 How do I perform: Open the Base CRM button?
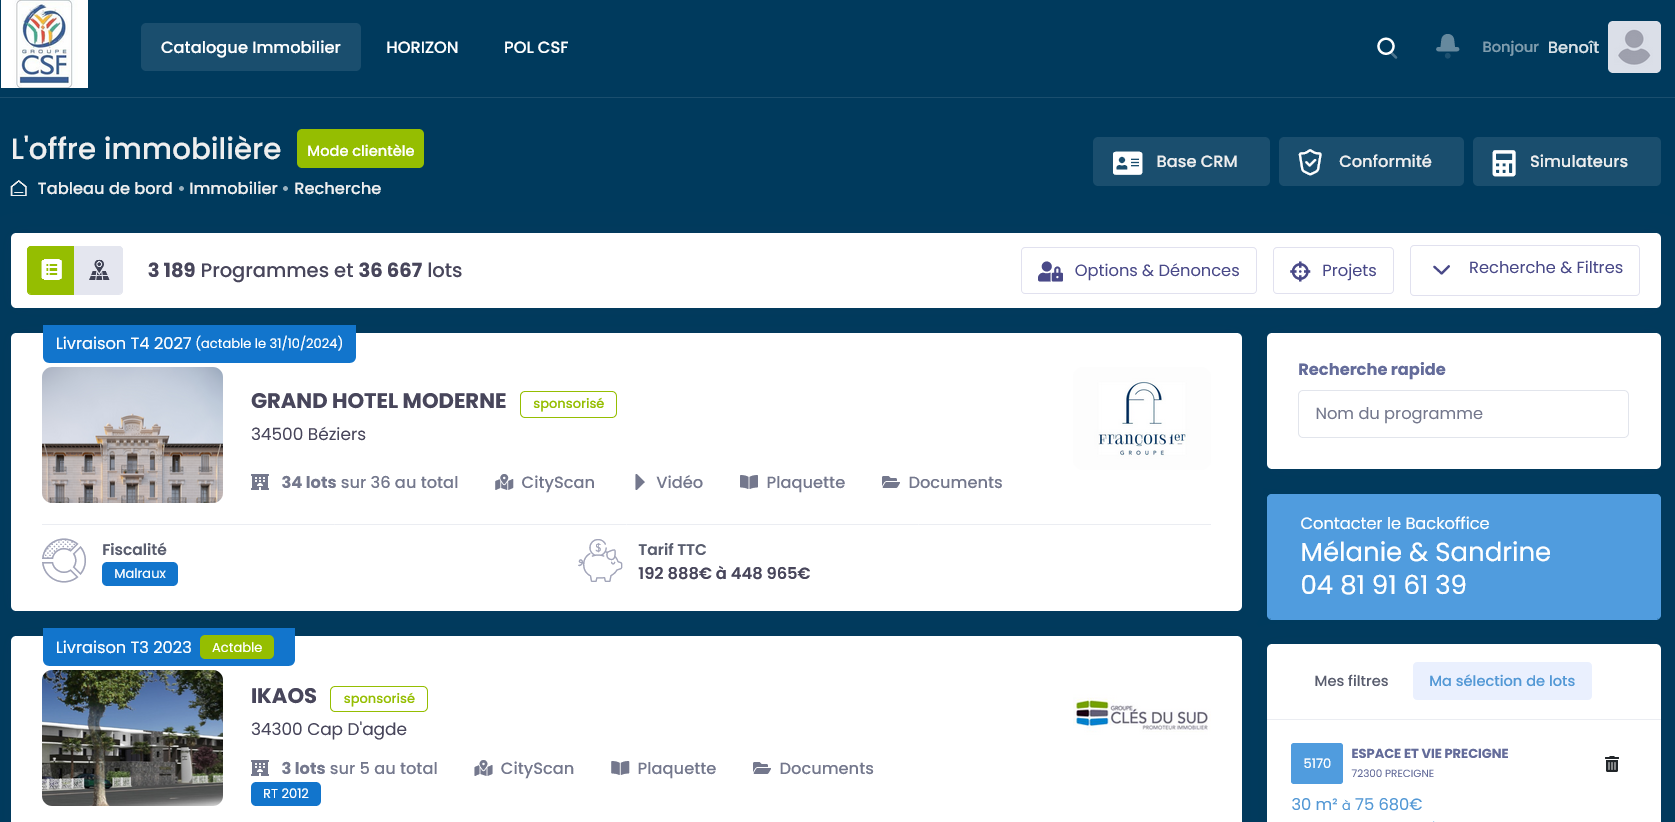point(1180,162)
